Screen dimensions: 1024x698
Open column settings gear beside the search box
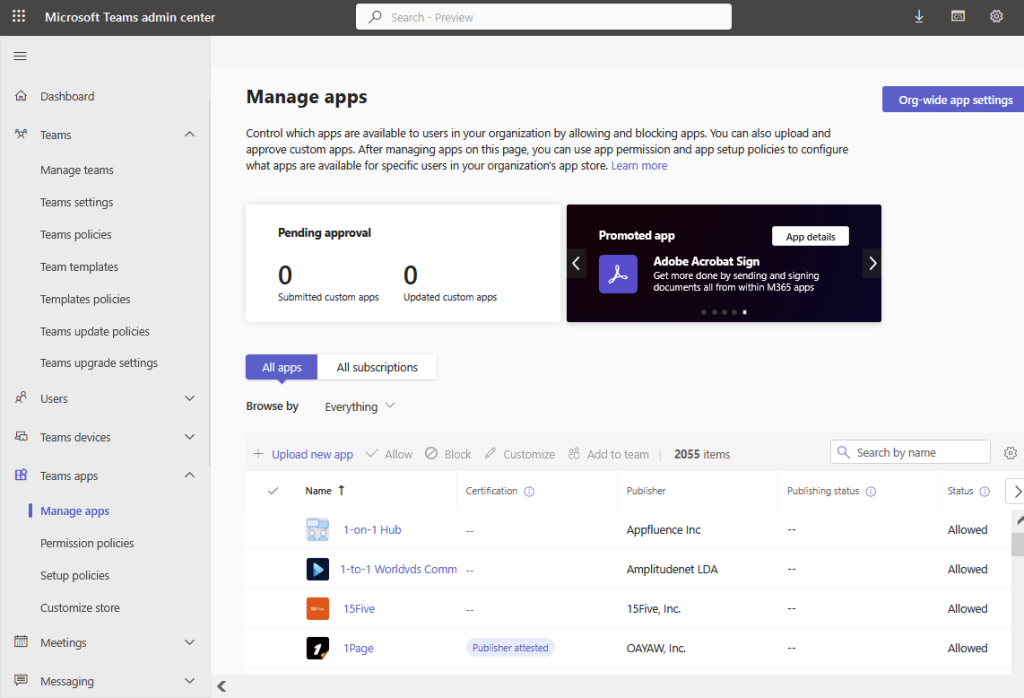pos(1010,452)
